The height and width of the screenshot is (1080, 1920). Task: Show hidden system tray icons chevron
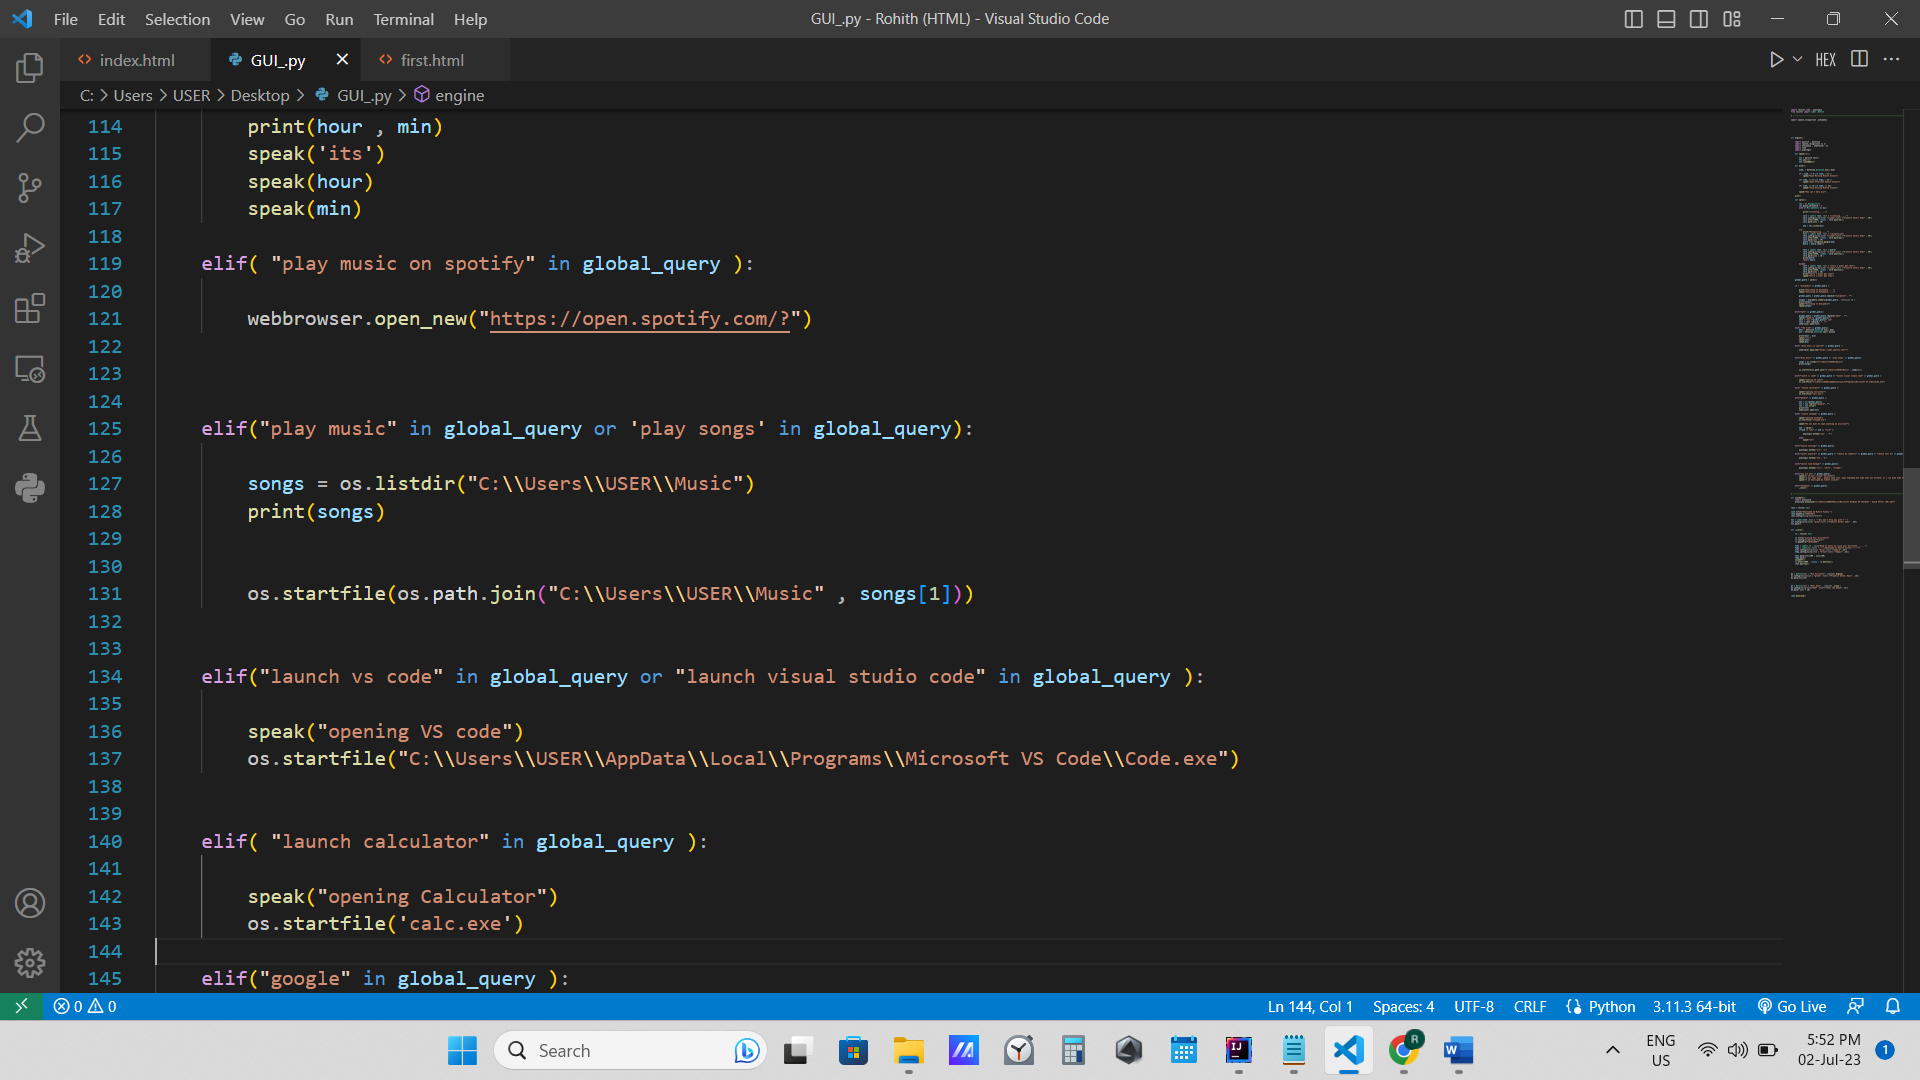pos(1612,1050)
